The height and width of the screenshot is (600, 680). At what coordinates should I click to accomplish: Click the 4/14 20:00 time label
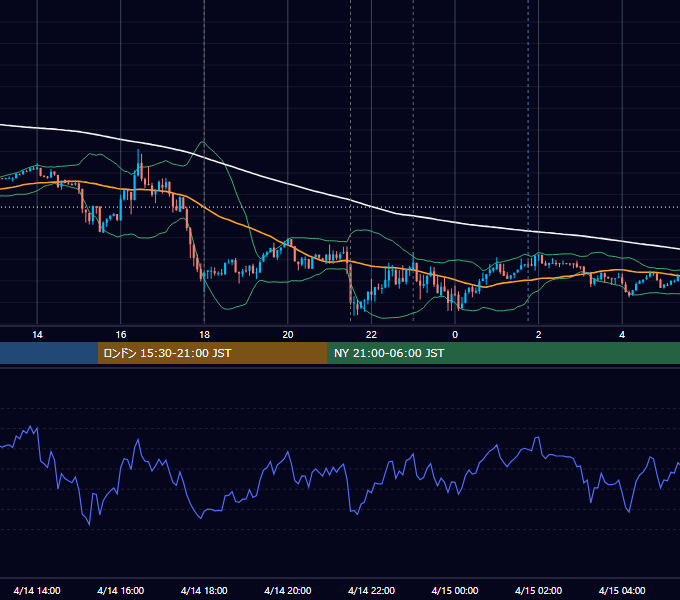coord(288,590)
